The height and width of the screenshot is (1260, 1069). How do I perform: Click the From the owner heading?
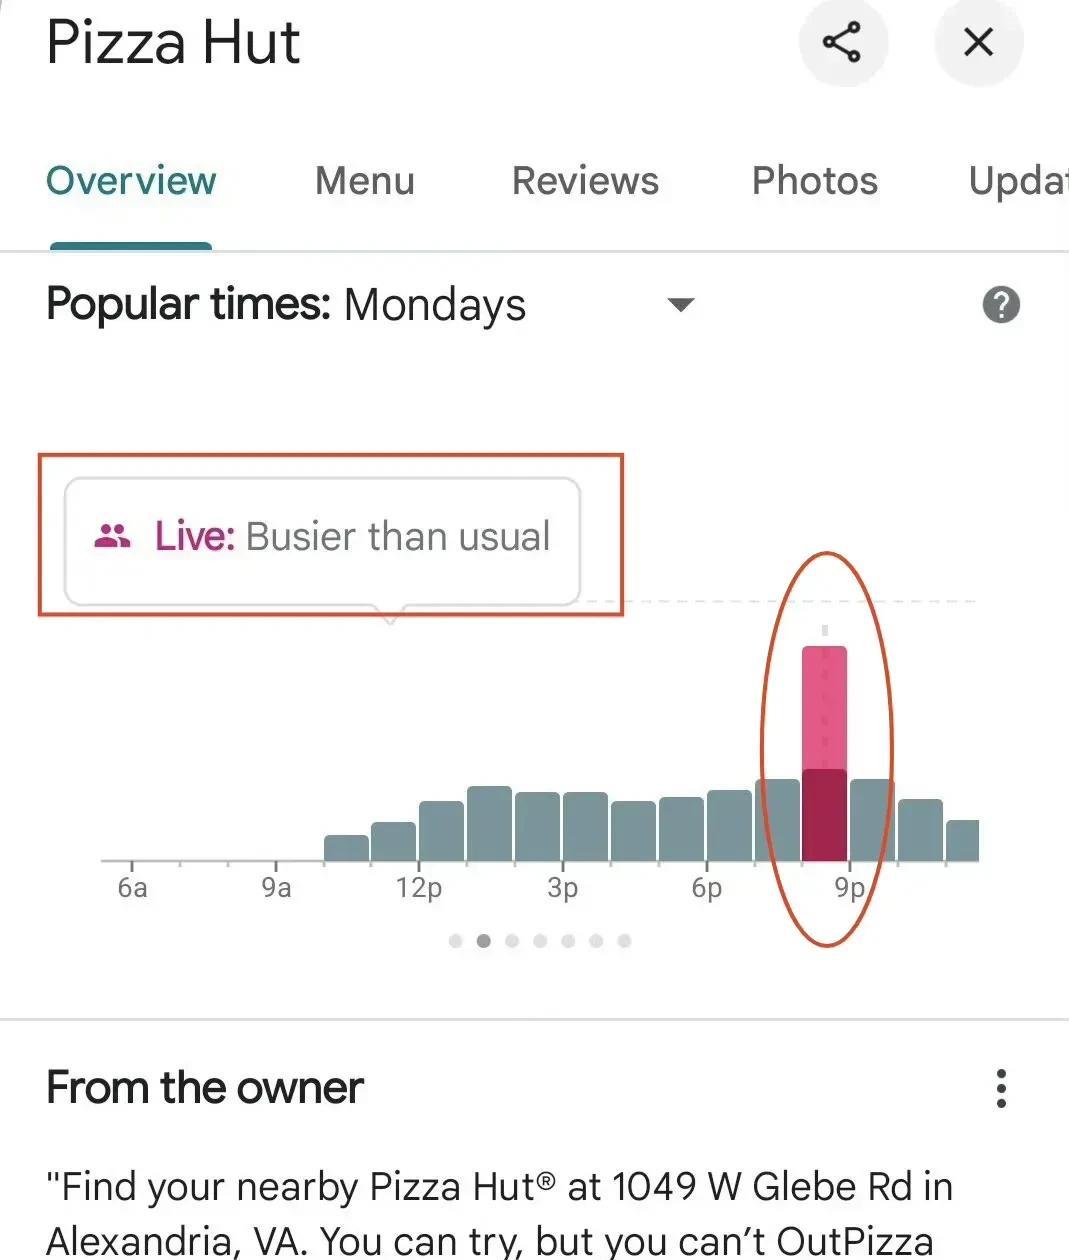click(x=205, y=1088)
